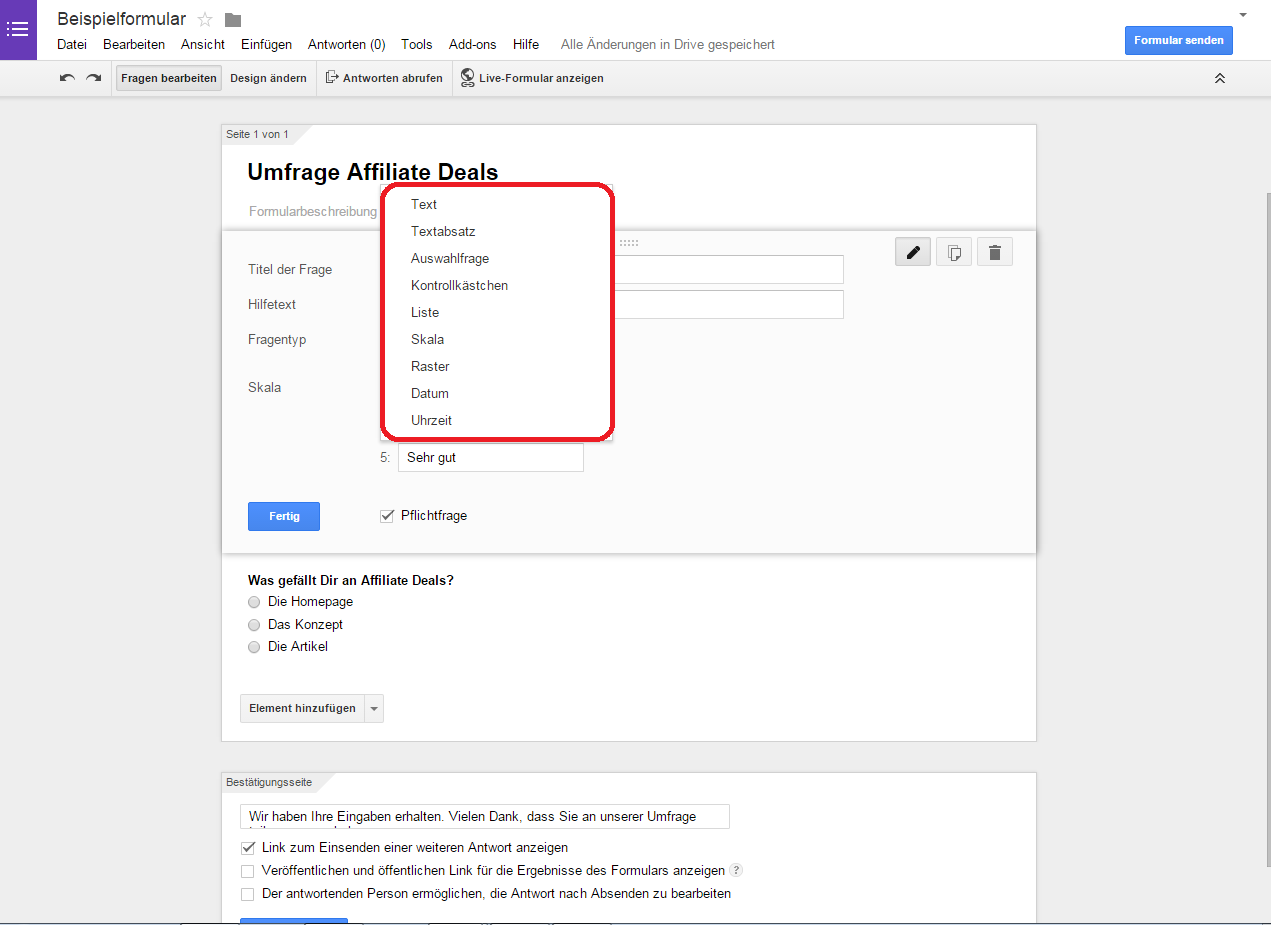Delete the question with trash icon

pyautogui.click(x=994, y=252)
